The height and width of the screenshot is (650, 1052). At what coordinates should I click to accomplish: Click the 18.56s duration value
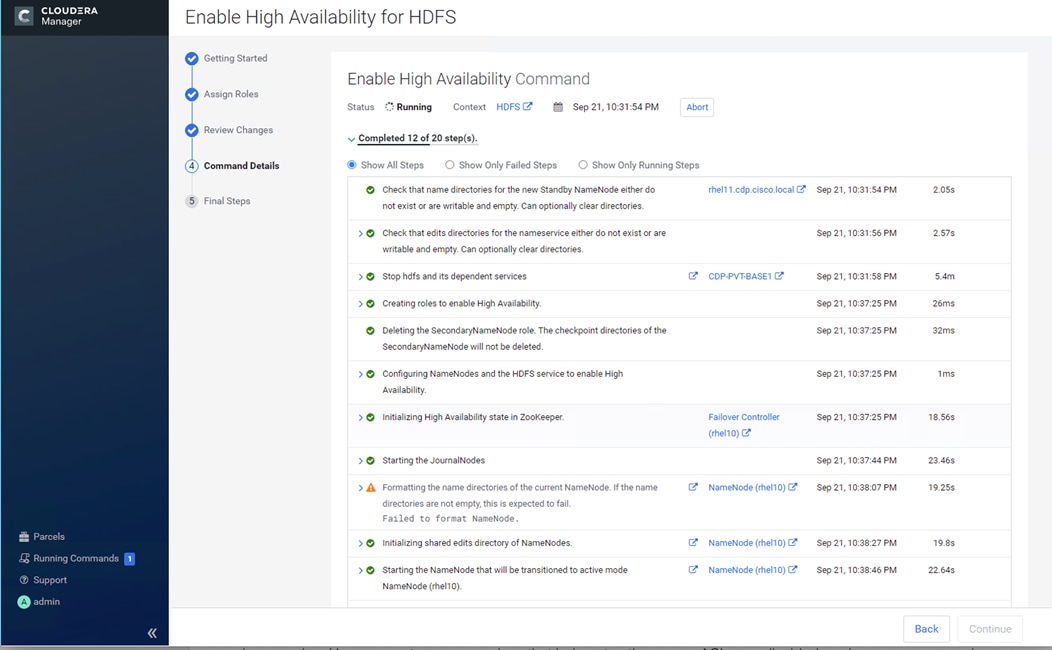click(x=941, y=417)
